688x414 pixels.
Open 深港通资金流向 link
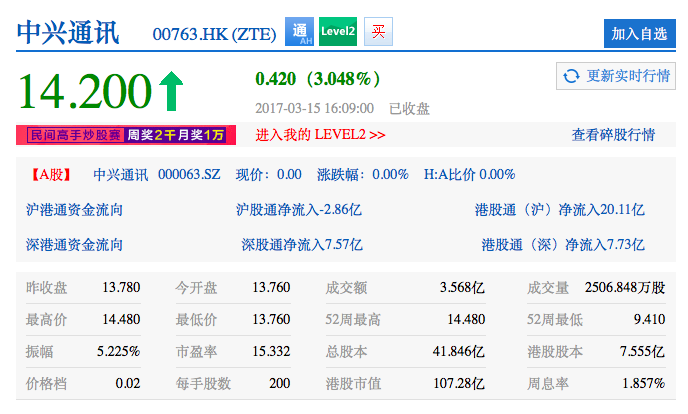[x=75, y=244]
